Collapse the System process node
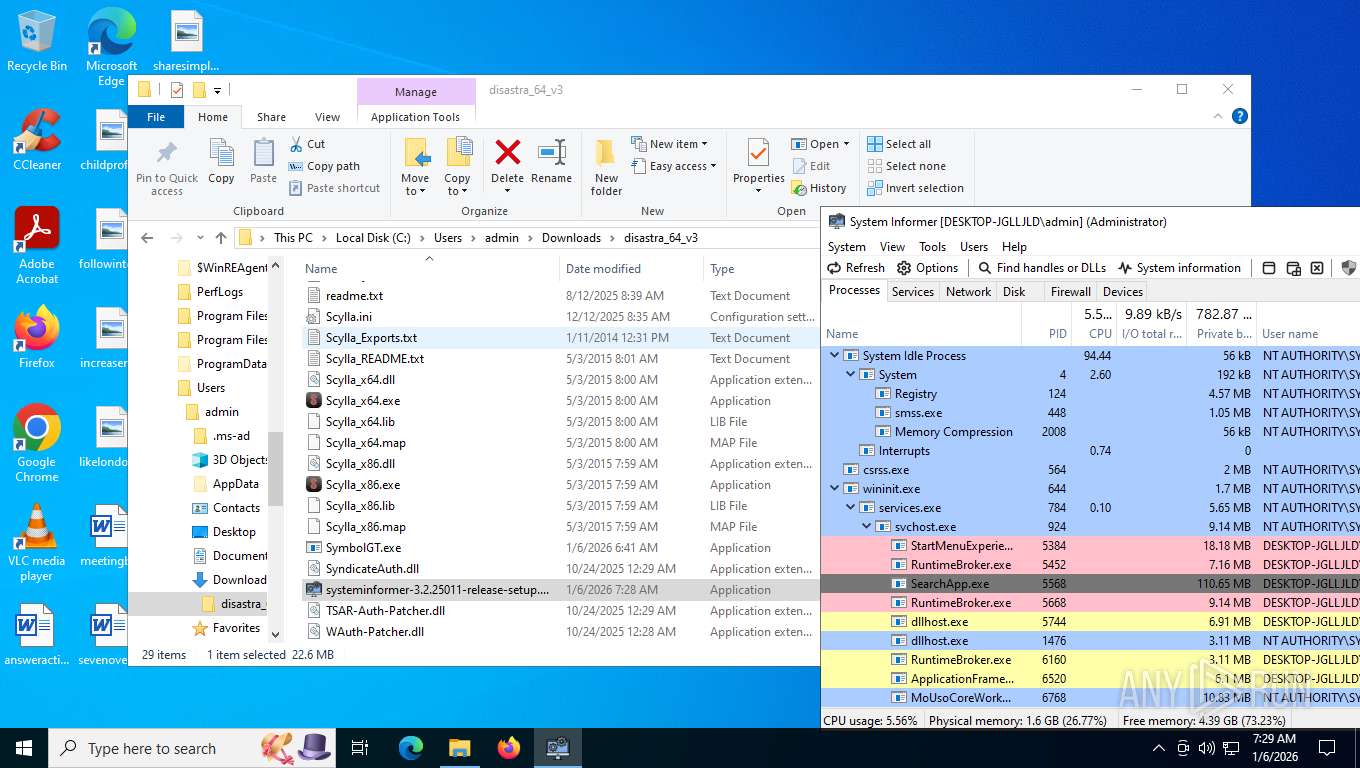 point(851,375)
